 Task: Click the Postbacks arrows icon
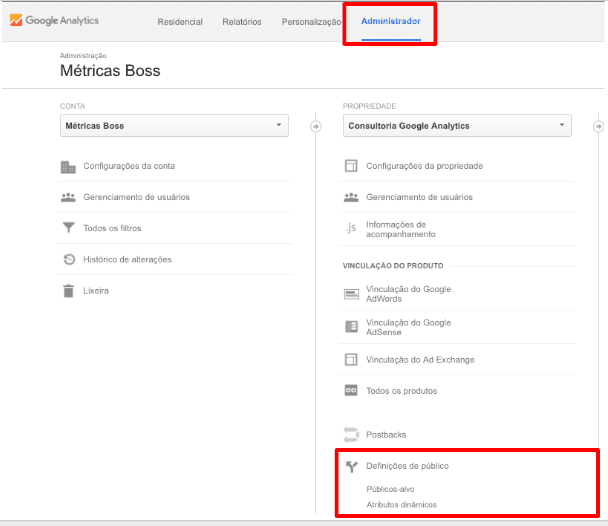click(x=351, y=435)
